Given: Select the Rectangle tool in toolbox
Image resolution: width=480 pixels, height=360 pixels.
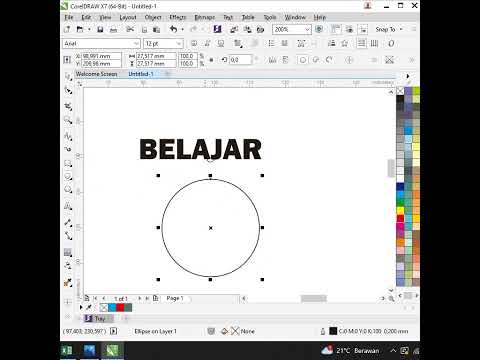Looking at the screenshot, I should click(x=68, y=163).
